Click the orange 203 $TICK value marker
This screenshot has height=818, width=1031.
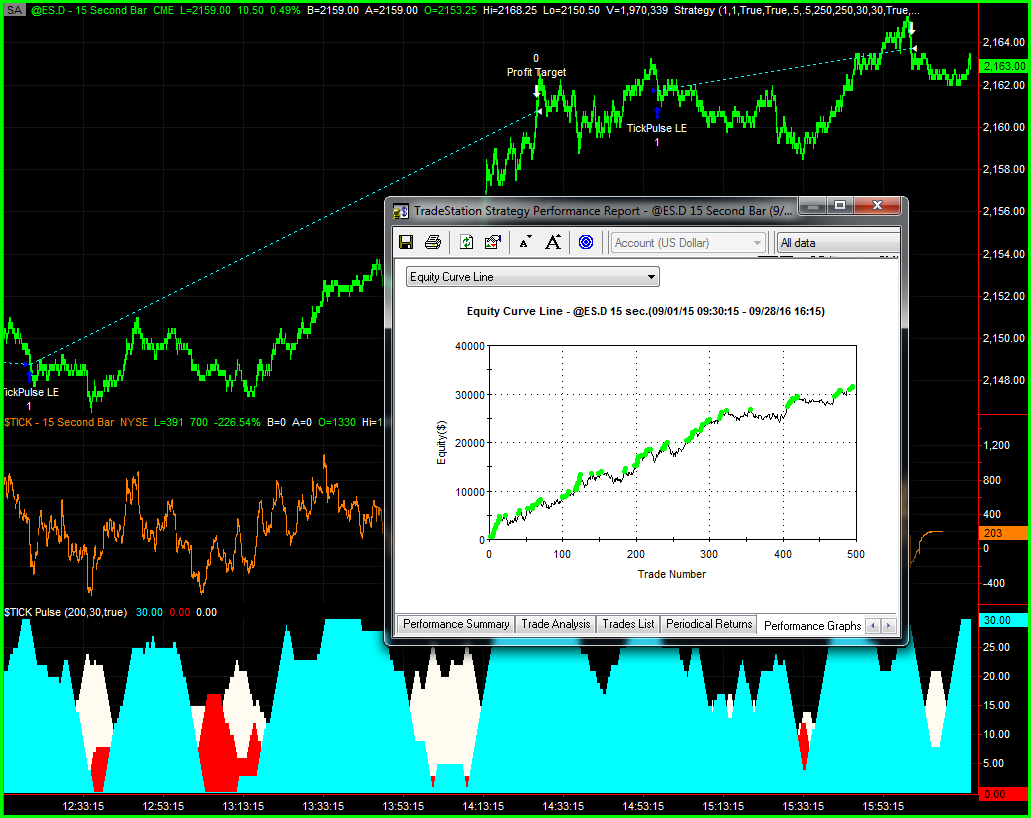click(1003, 533)
